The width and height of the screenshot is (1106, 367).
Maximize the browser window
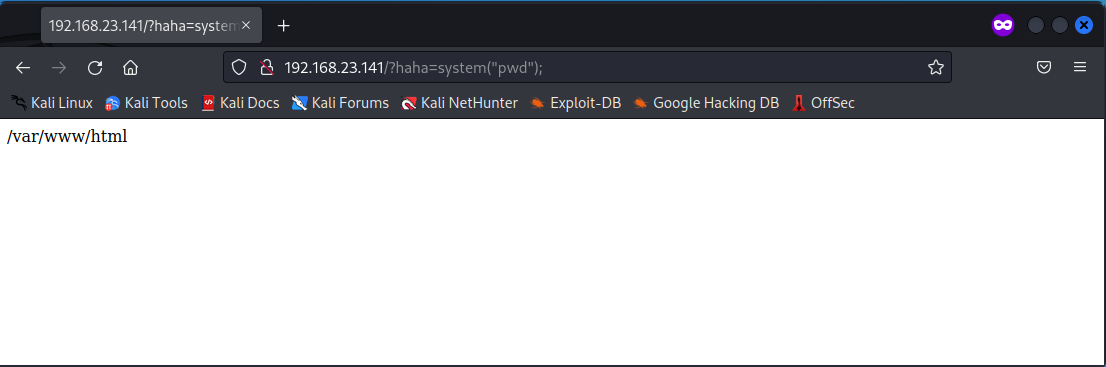point(1059,25)
